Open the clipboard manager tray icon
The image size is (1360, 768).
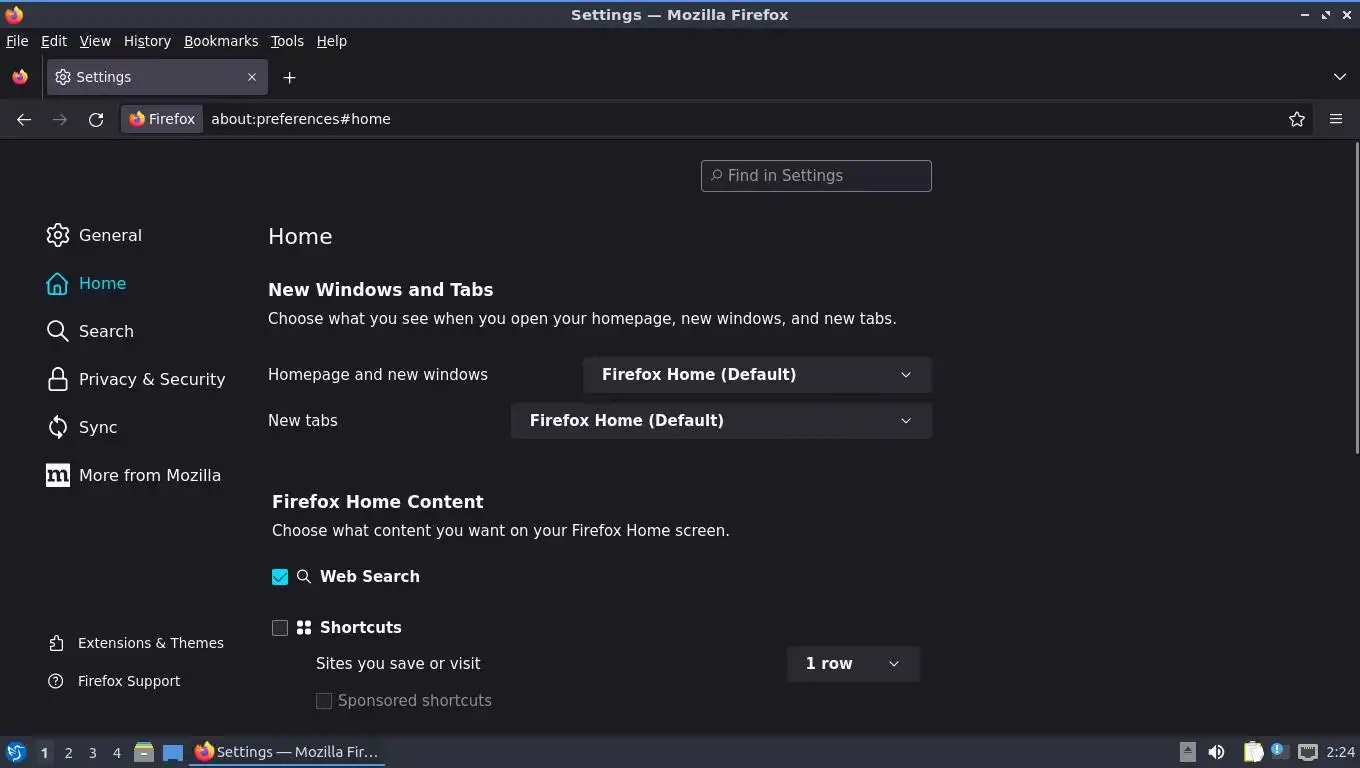(1253, 752)
